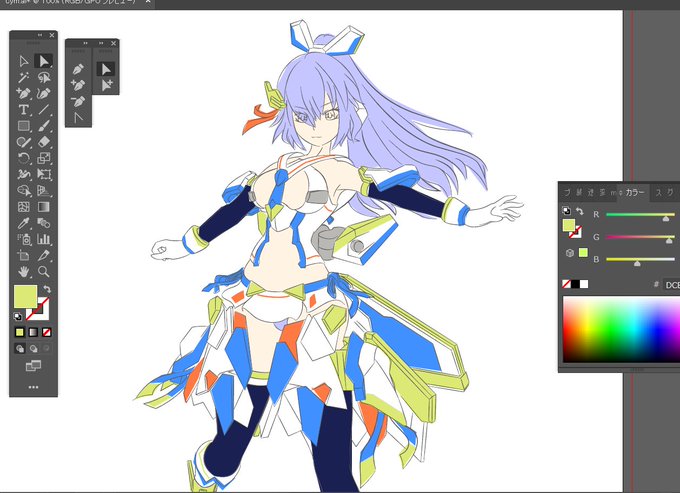The height and width of the screenshot is (493, 680).
Task: Set paint type to Gradient
Action: [33, 333]
